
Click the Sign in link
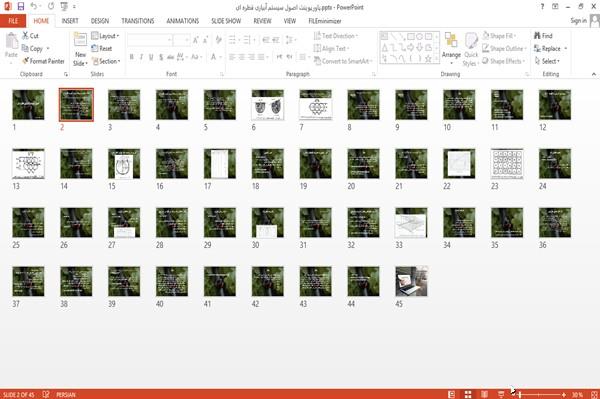click(x=578, y=21)
